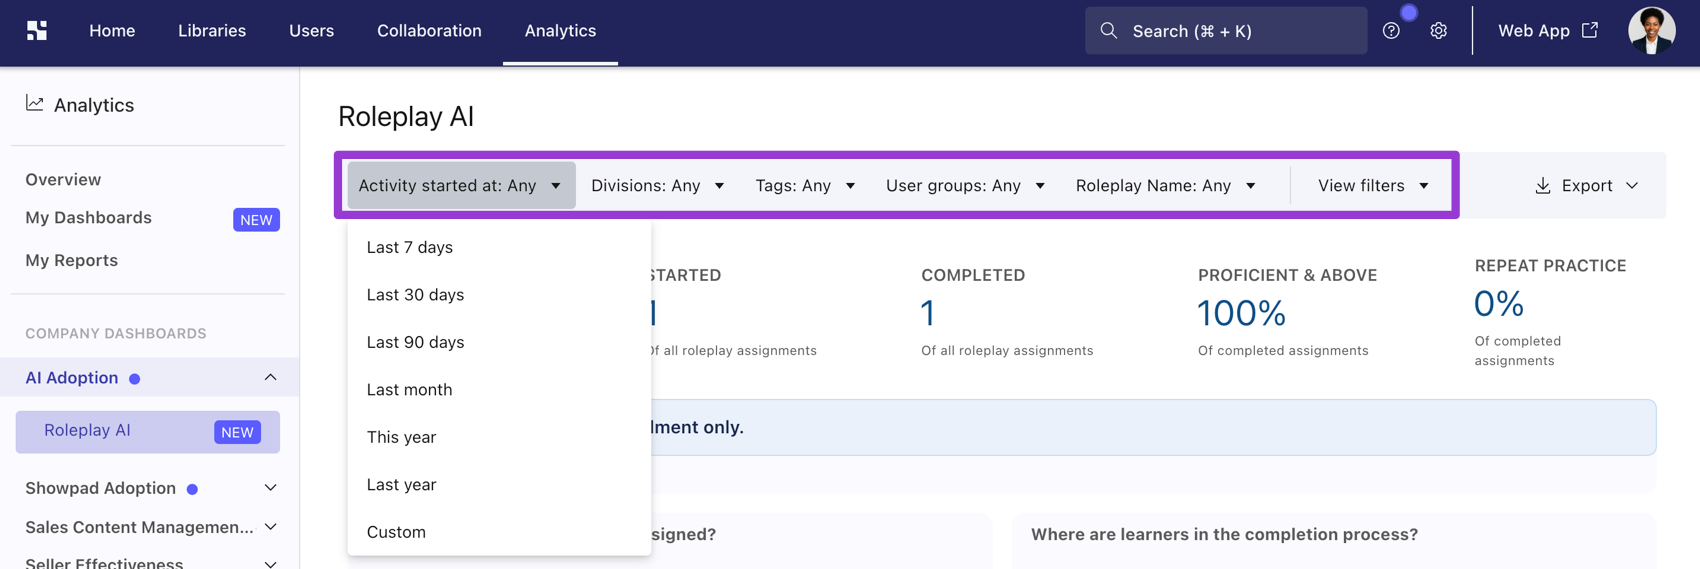This screenshot has height=569, width=1700.
Task: Open the Tags: Any filter dropdown
Action: tap(805, 186)
